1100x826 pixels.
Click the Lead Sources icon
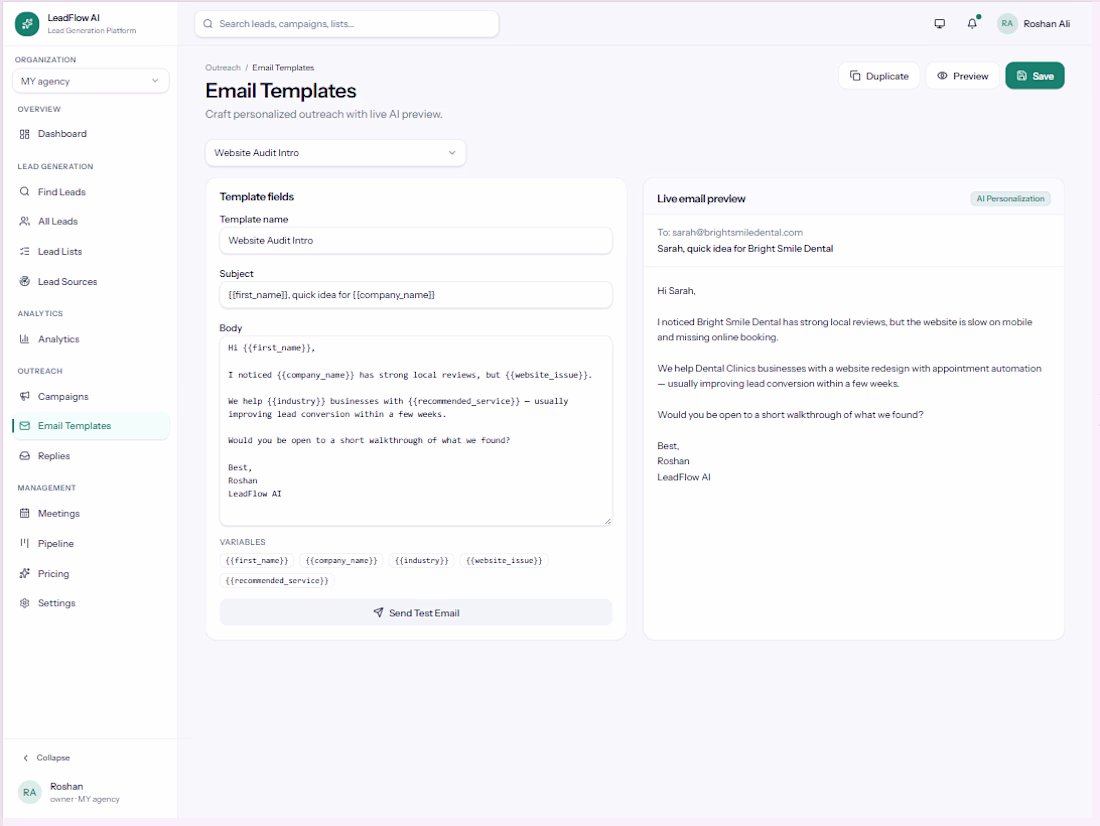click(25, 281)
